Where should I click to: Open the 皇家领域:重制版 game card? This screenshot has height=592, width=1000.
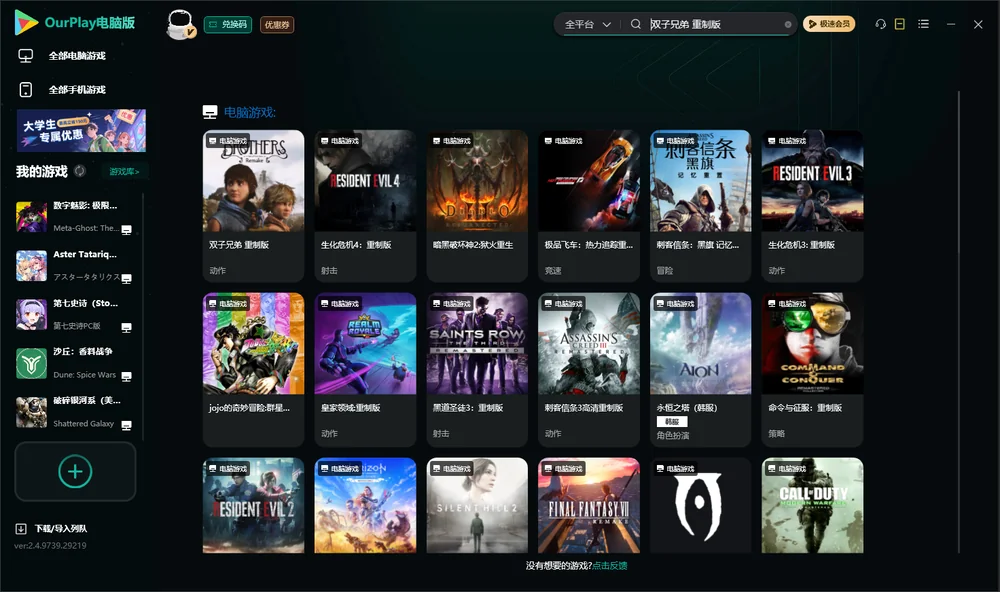[x=365, y=369]
